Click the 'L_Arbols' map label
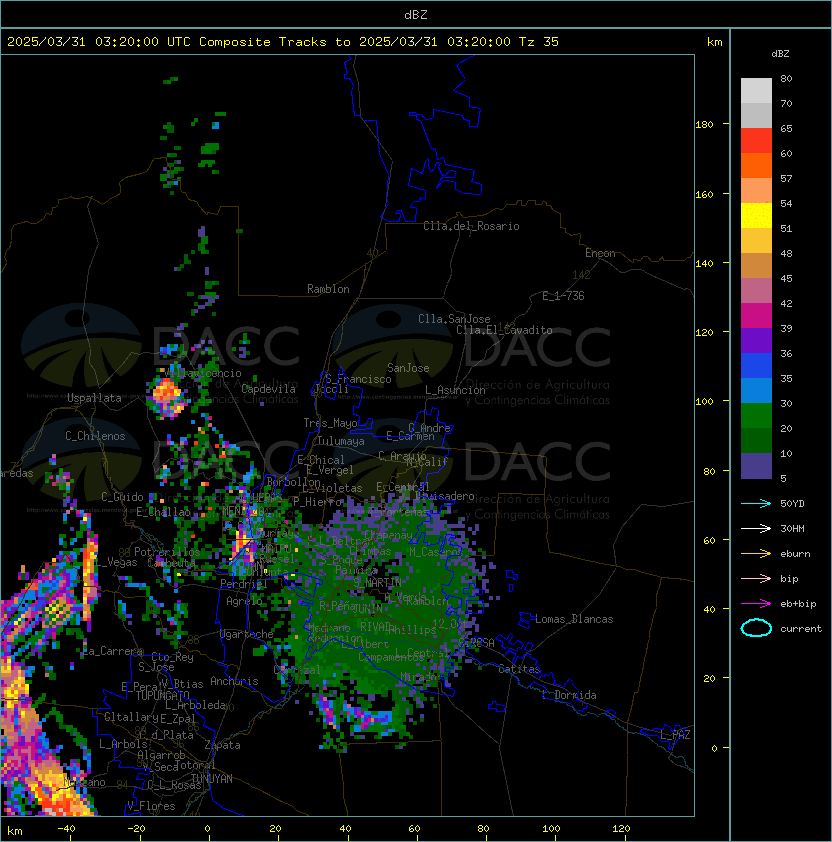This screenshot has height=842, width=832. pos(123,744)
